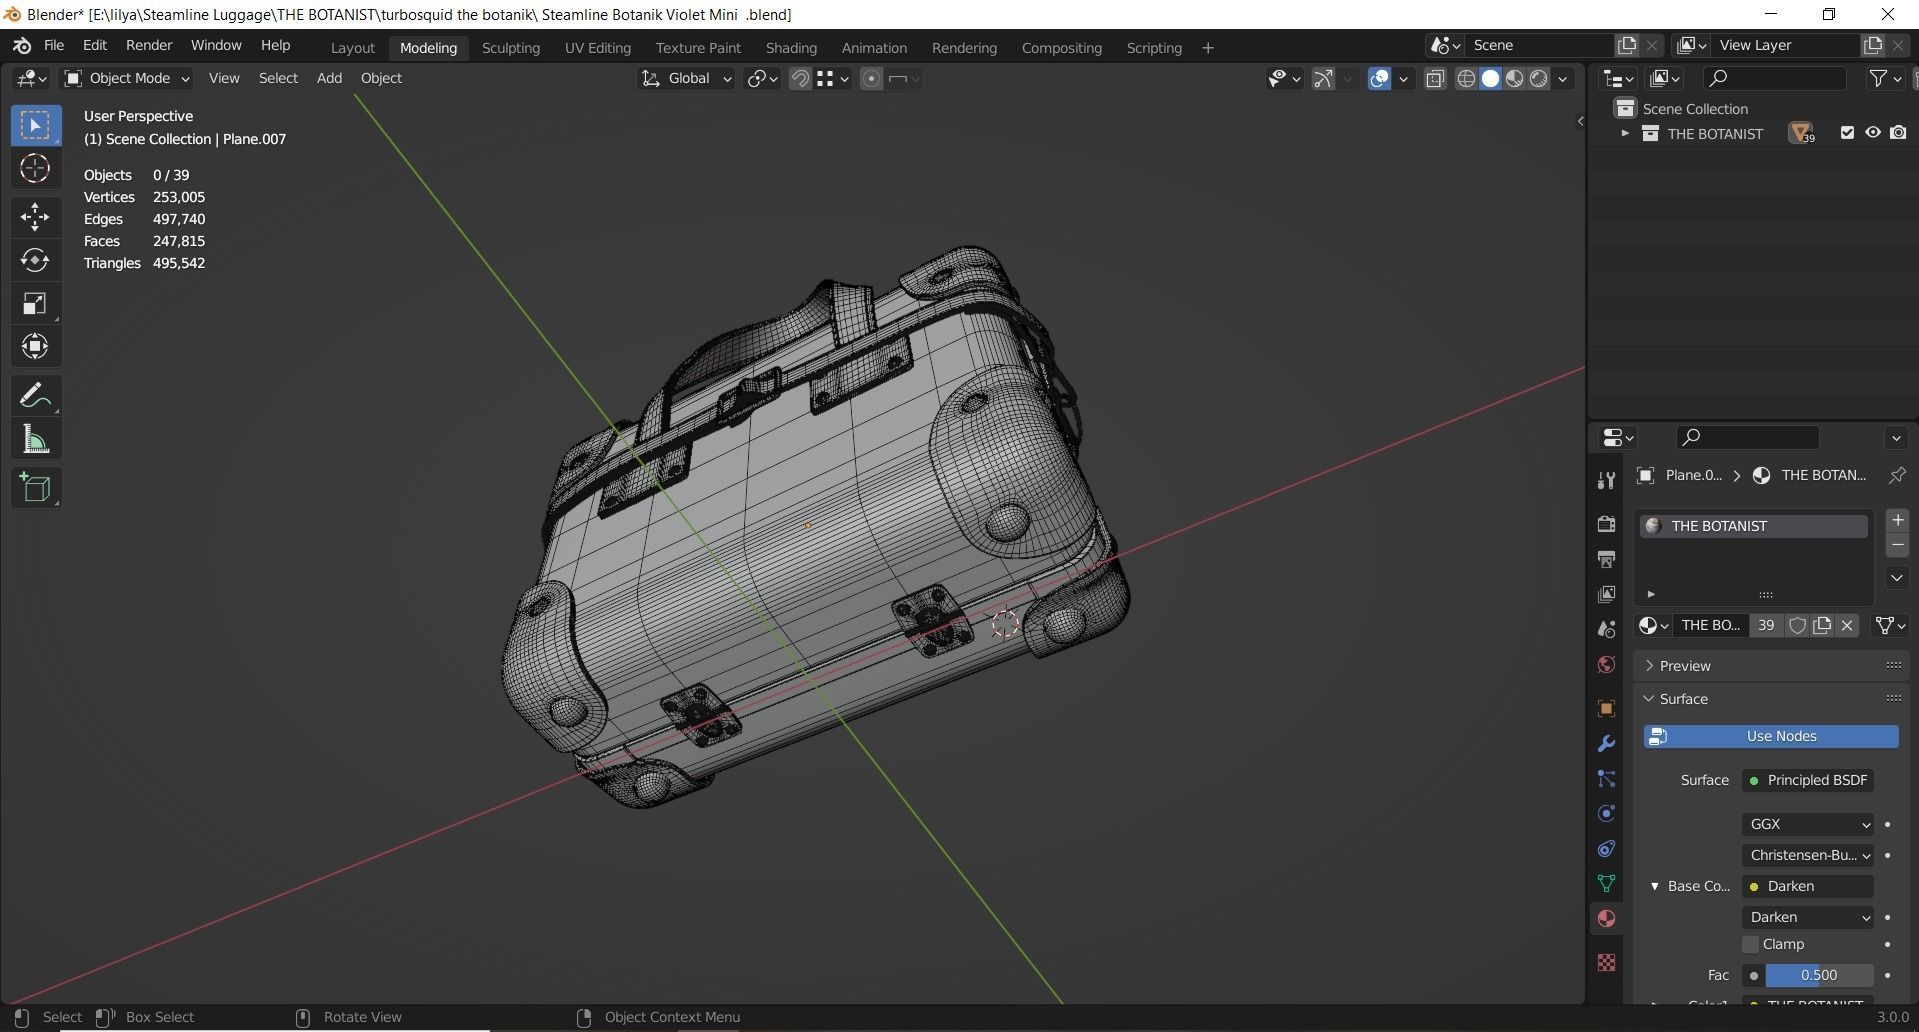Open the Scene properties tab
This screenshot has width=1919, height=1032.
[x=1606, y=629]
